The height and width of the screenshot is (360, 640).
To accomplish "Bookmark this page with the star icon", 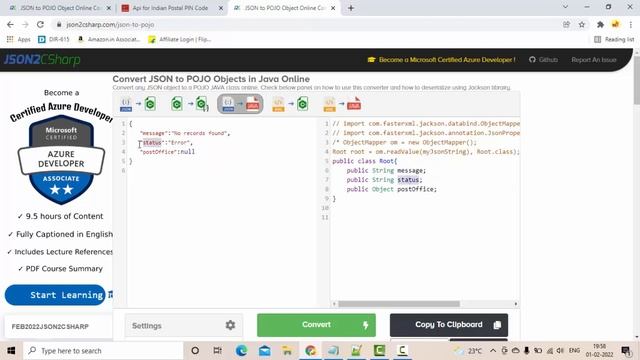I will point(582,24).
